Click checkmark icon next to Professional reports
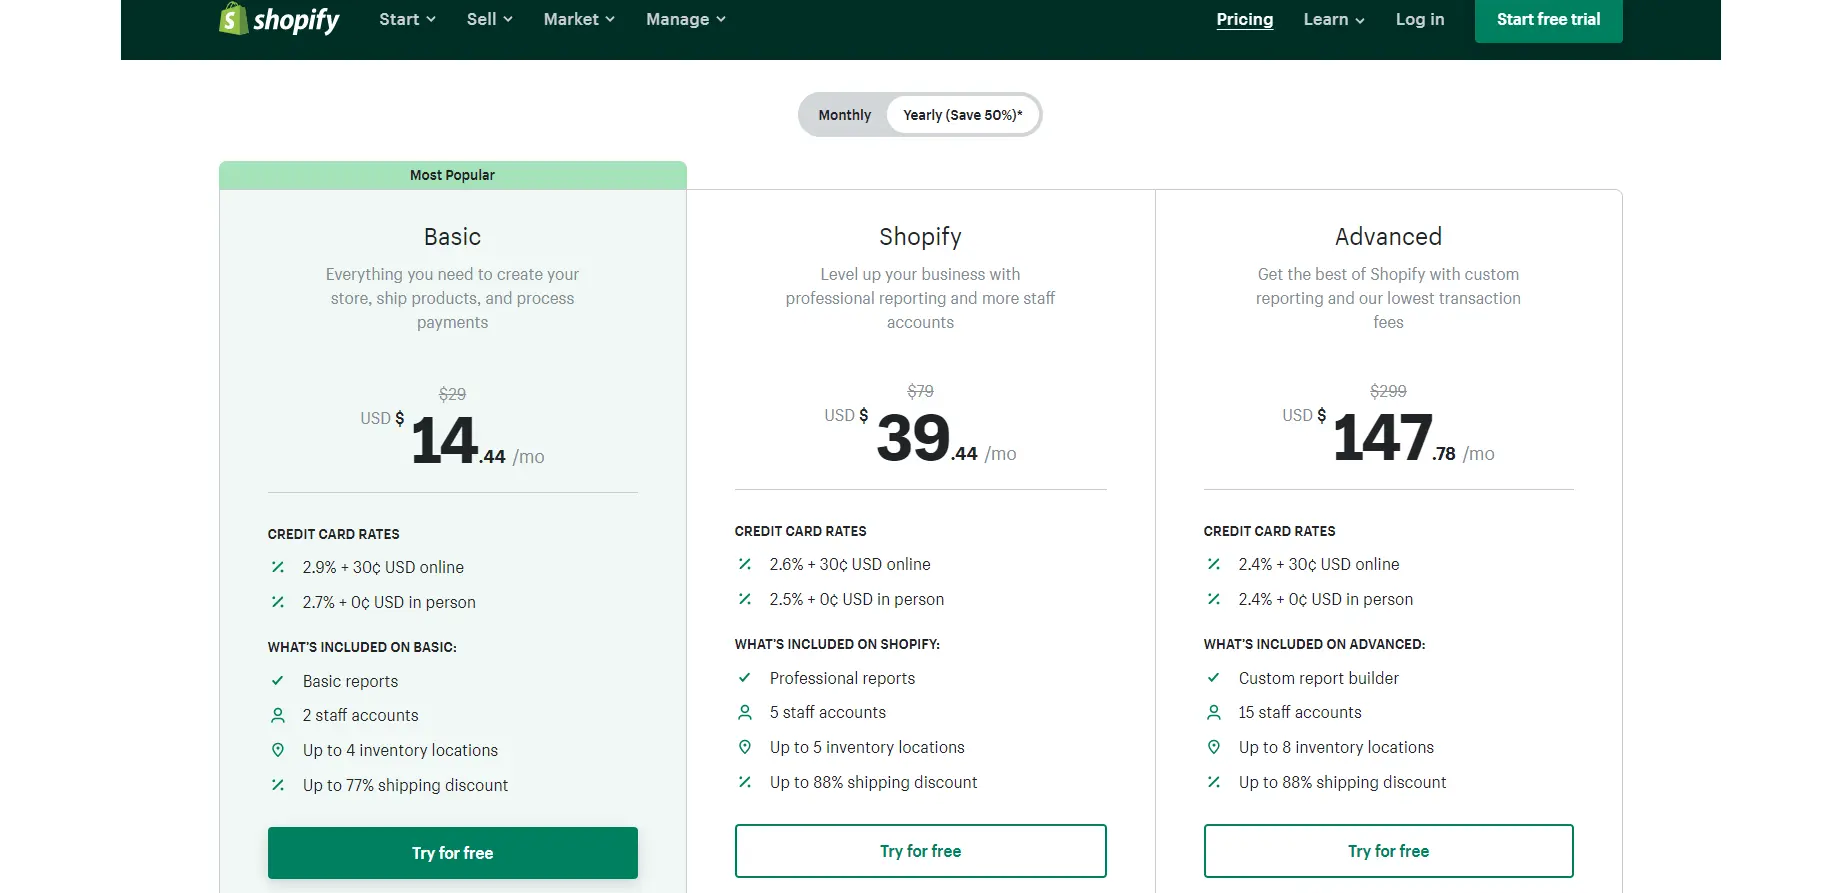The image size is (1834, 893). [x=745, y=678]
